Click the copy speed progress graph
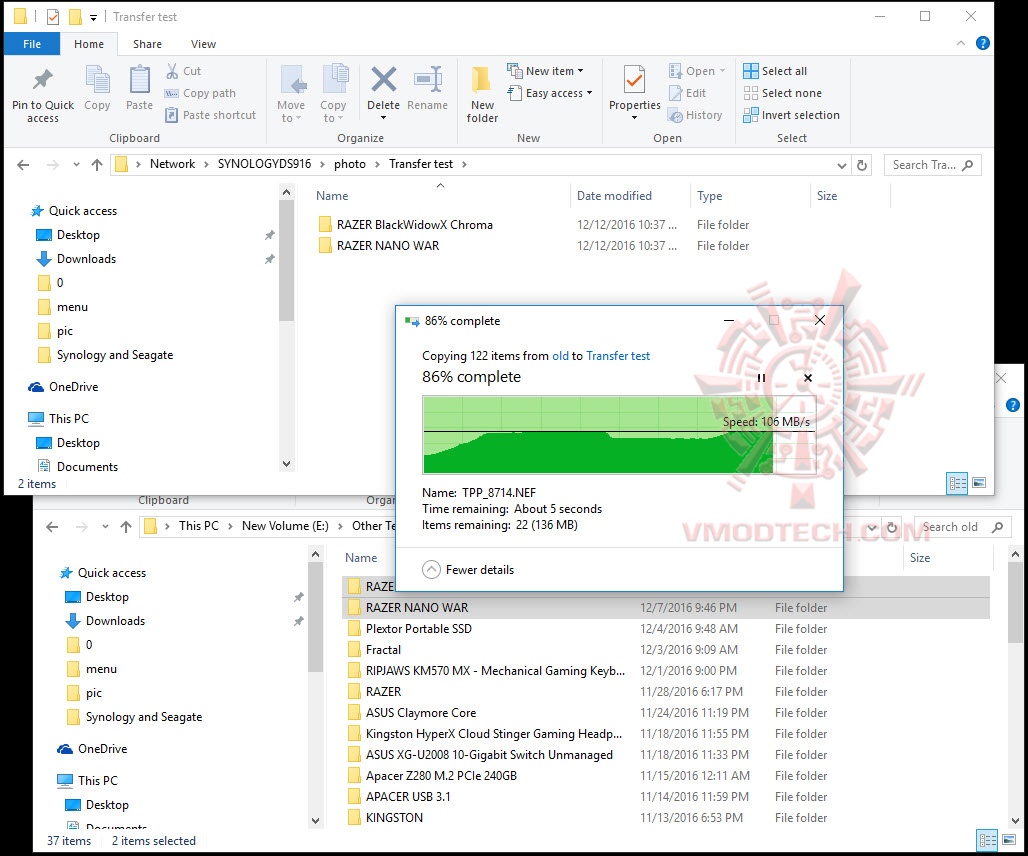 point(619,435)
